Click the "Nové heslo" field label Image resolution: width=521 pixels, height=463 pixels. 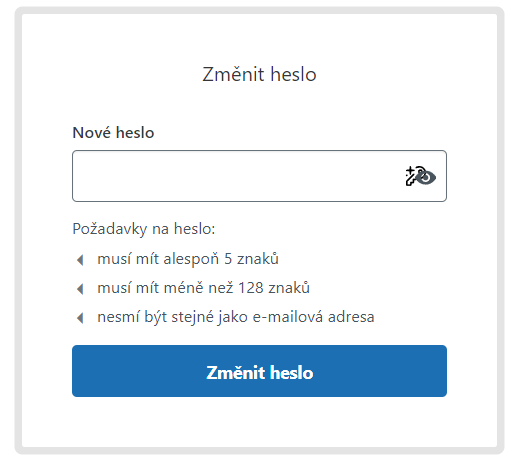(113, 133)
